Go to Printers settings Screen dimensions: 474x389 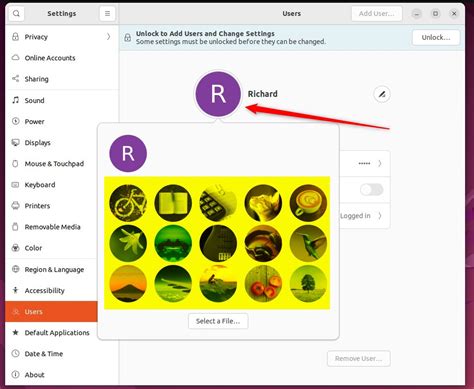click(52, 206)
